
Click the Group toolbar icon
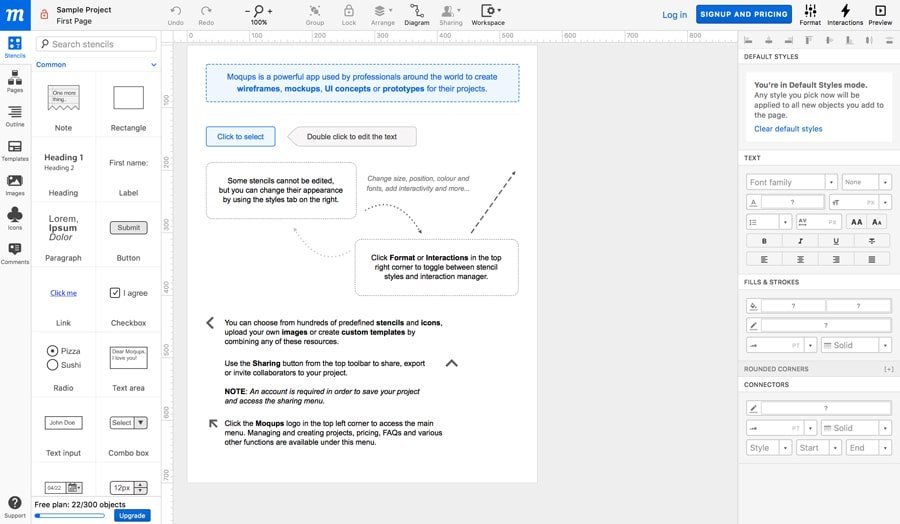pos(315,15)
